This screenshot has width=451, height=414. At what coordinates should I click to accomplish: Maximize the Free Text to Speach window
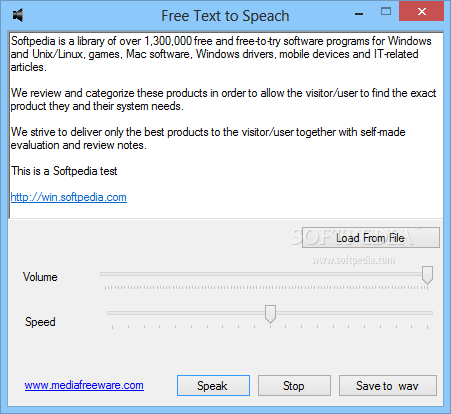[386, 12]
